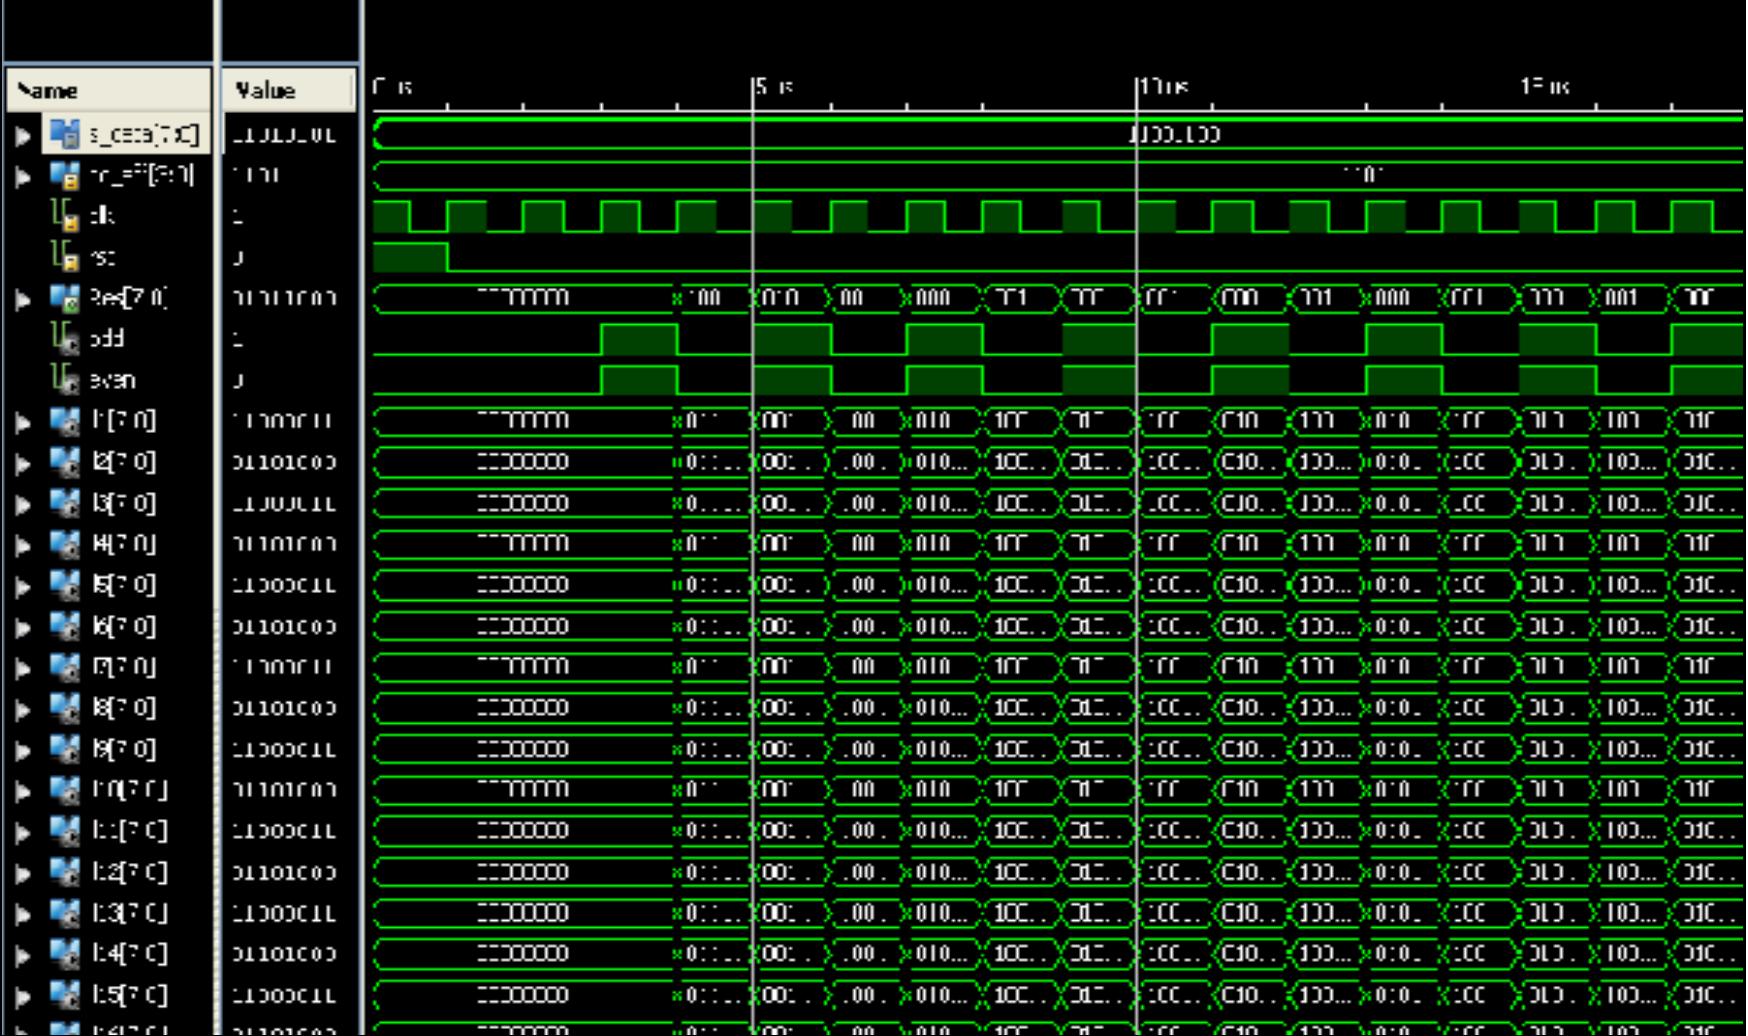Viewport: 1748px width, 1036px height.
Task: Click the value cell of the clk row
Action: pyautogui.click(x=240, y=216)
